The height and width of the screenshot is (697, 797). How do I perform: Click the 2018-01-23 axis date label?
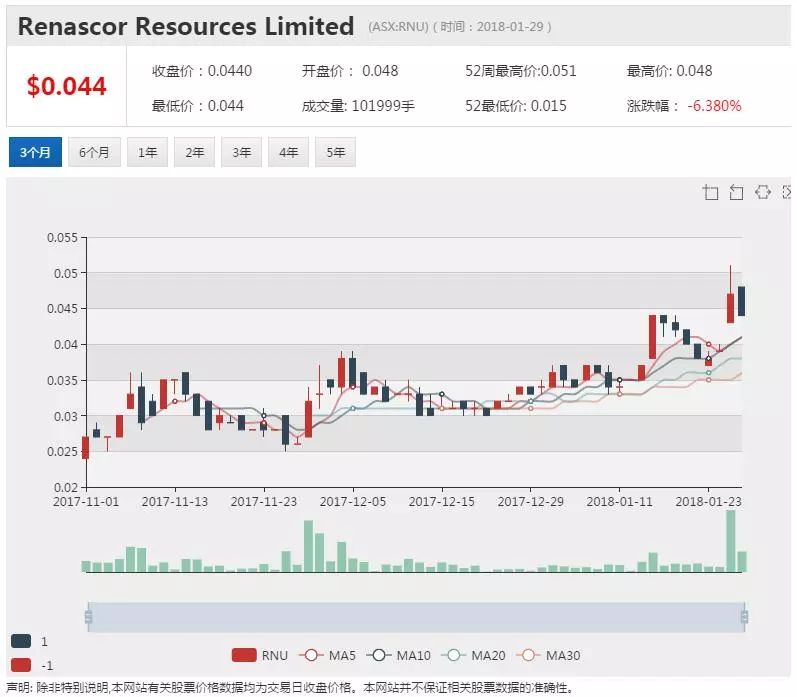[708, 501]
